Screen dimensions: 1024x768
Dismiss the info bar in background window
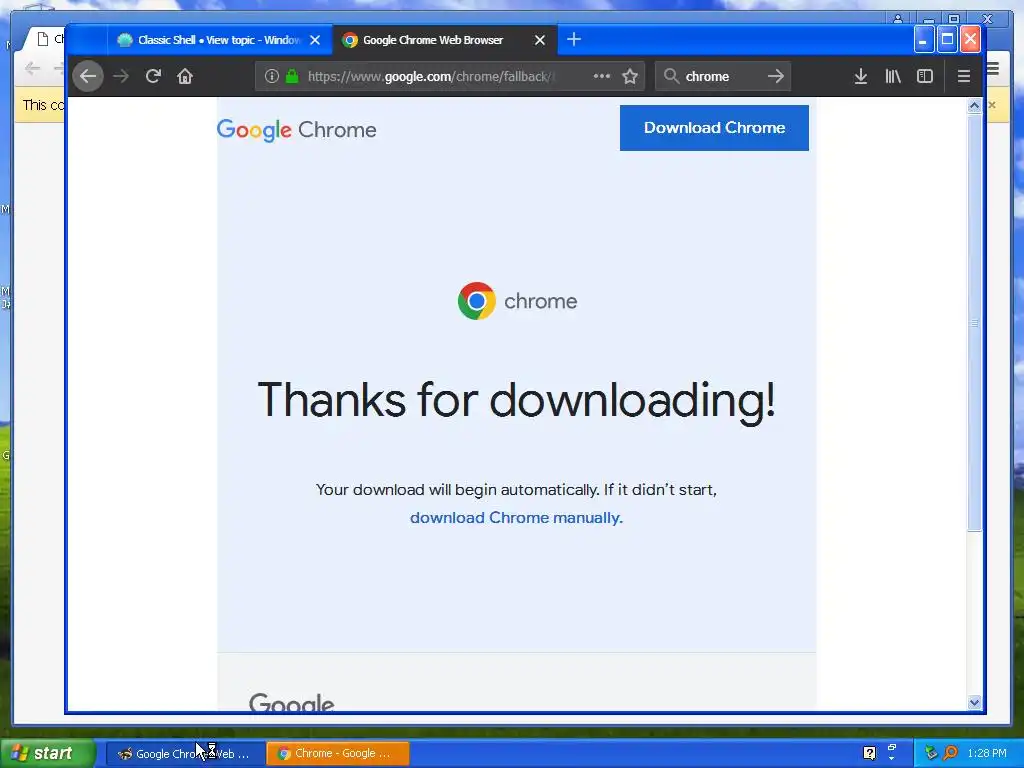click(992, 104)
